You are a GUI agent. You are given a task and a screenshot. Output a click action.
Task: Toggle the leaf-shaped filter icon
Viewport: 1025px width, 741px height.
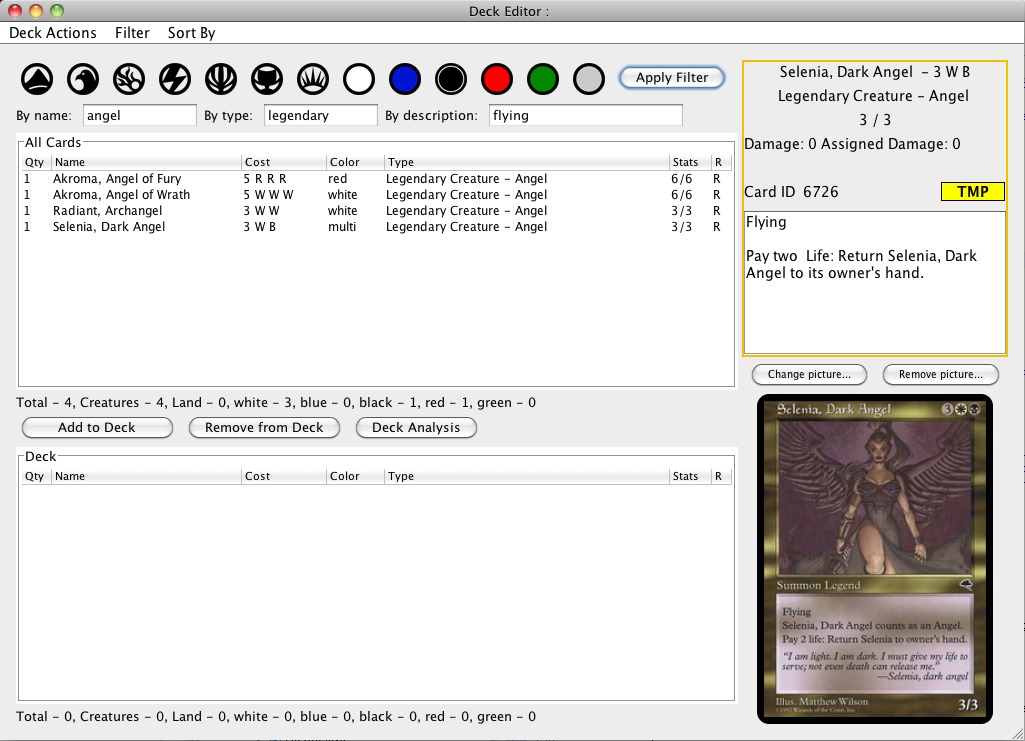pos(221,78)
